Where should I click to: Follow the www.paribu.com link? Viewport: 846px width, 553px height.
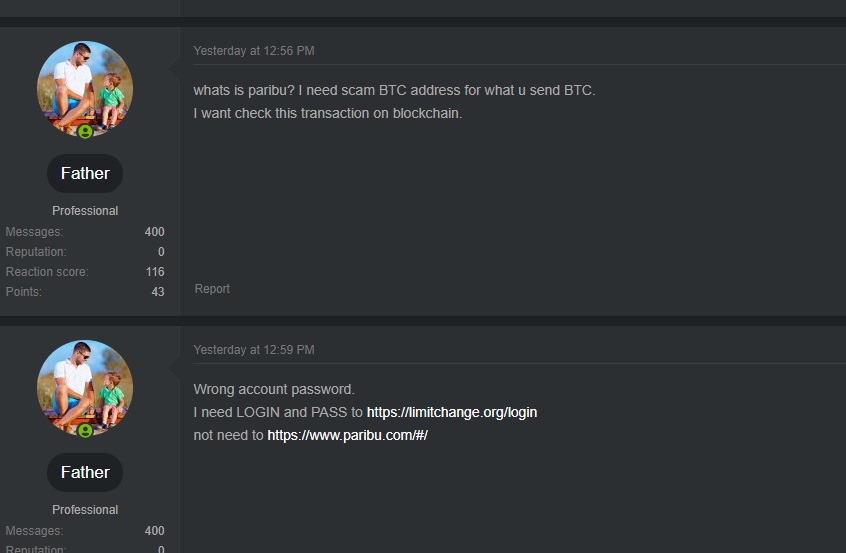coord(347,435)
